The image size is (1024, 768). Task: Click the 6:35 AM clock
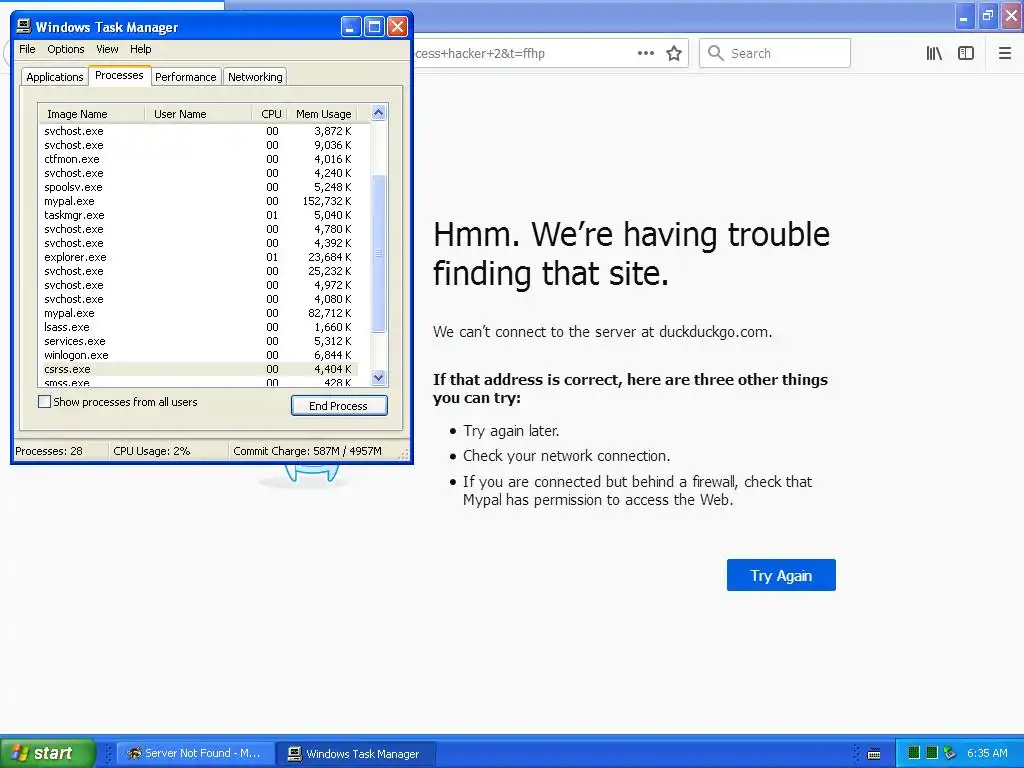point(987,753)
